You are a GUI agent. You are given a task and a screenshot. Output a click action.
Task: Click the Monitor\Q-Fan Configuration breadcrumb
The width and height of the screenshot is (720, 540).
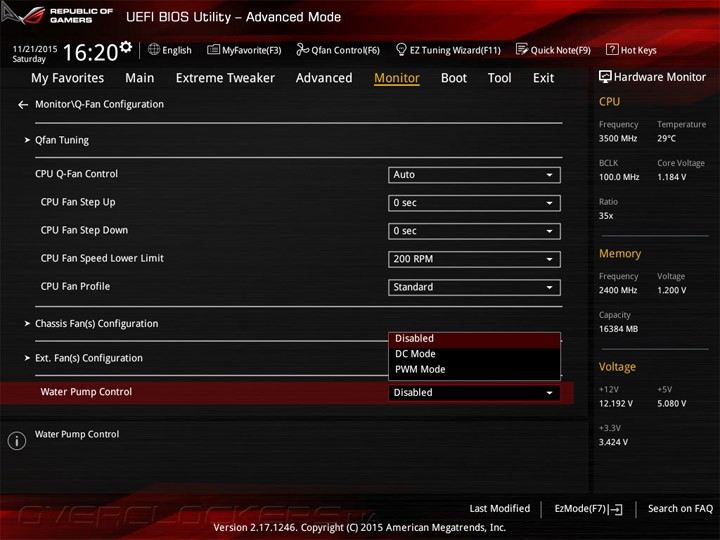click(100, 105)
